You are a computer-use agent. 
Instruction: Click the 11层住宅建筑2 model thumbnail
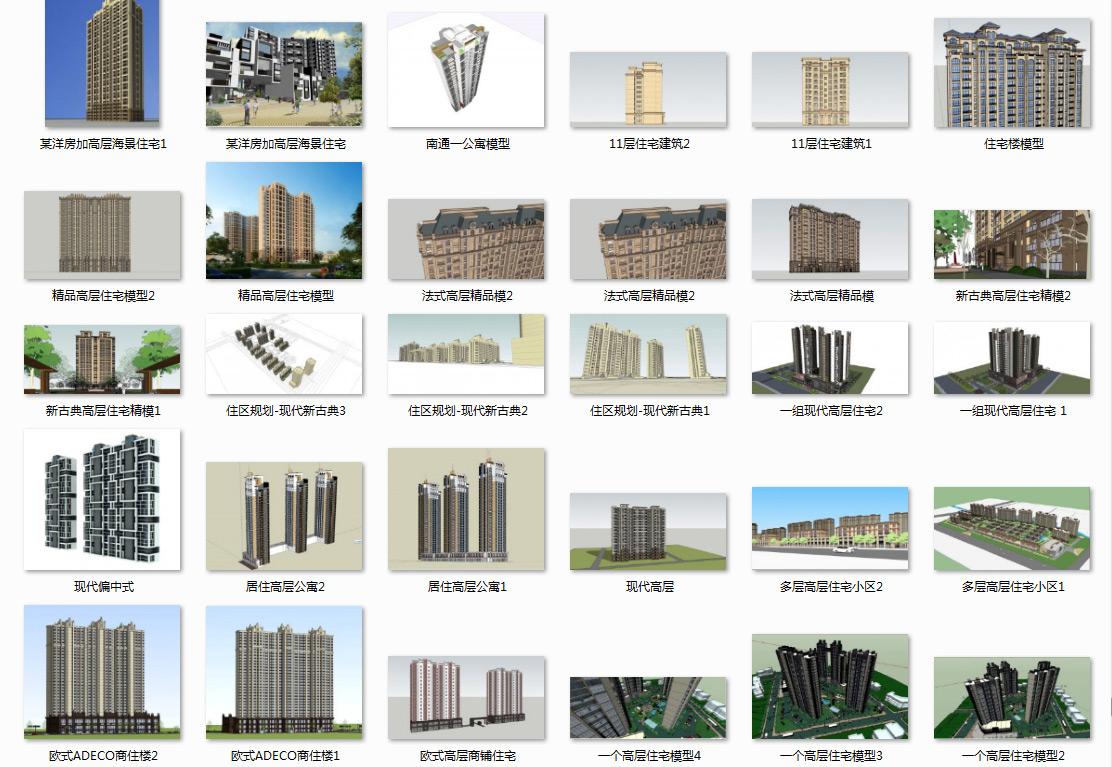tap(648, 90)
